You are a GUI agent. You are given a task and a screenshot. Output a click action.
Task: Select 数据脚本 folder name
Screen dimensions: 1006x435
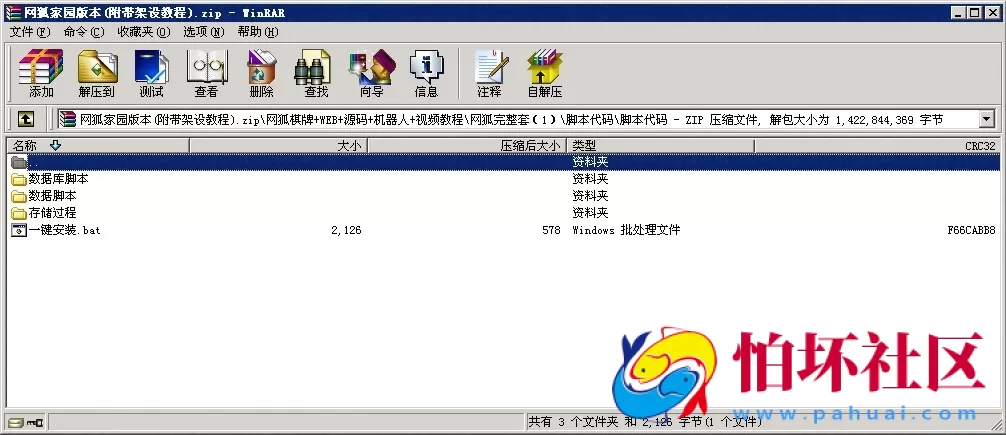point(53,196)
